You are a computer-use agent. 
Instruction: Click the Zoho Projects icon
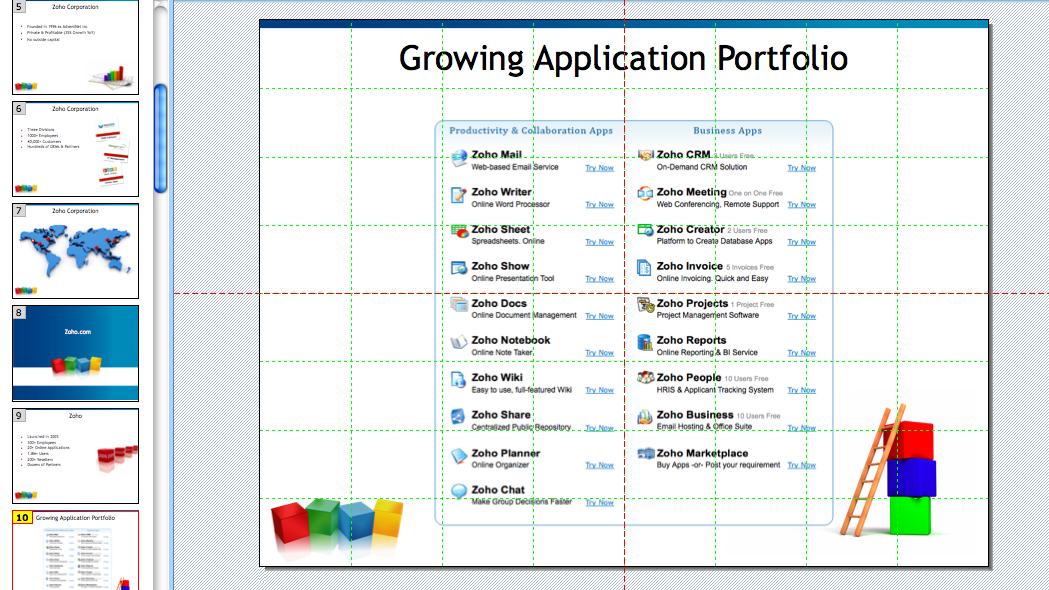point(646,306)
